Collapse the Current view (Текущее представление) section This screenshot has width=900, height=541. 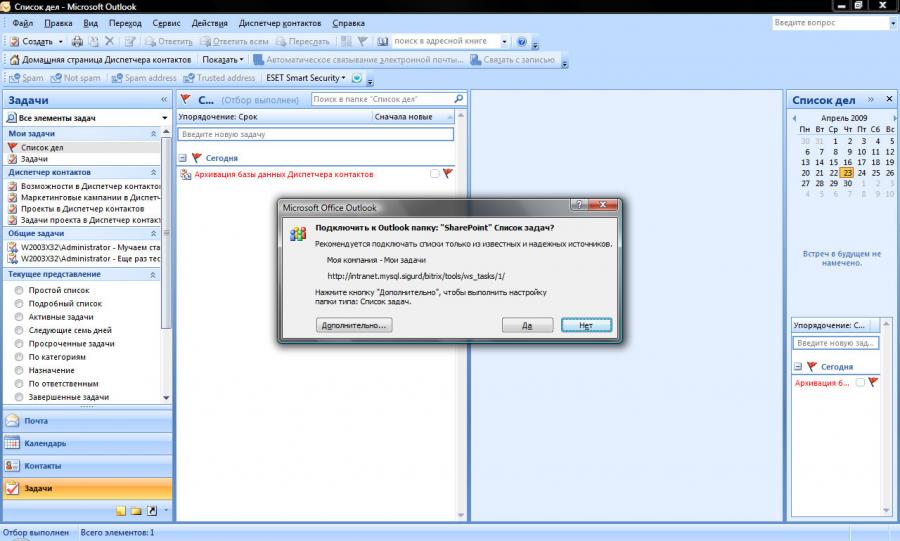pos(153,275)
